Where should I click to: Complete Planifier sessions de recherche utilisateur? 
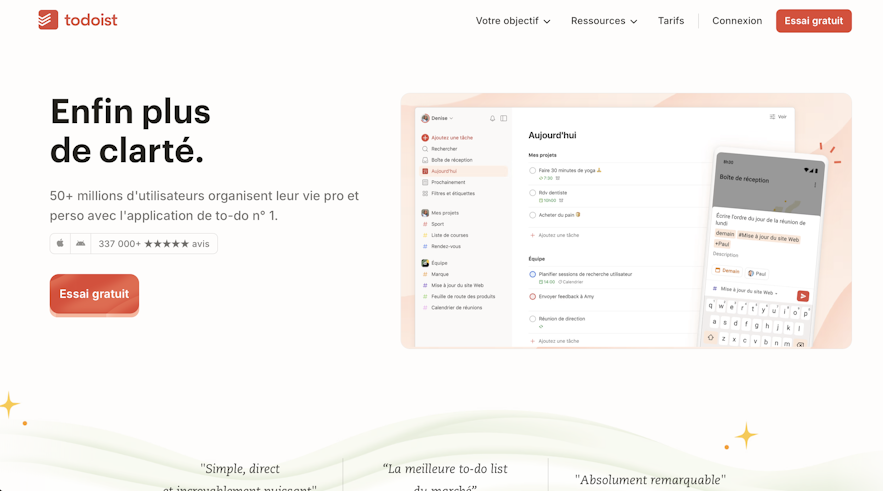coord(532,274)
